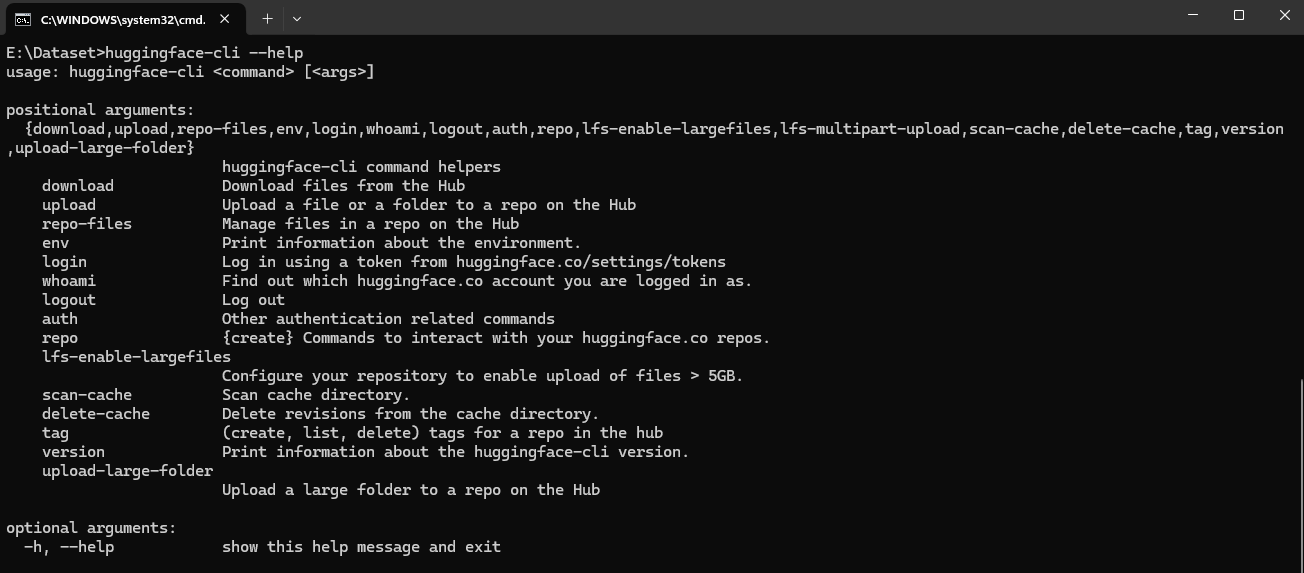Minimize the terminal window

coord(1193,15)
